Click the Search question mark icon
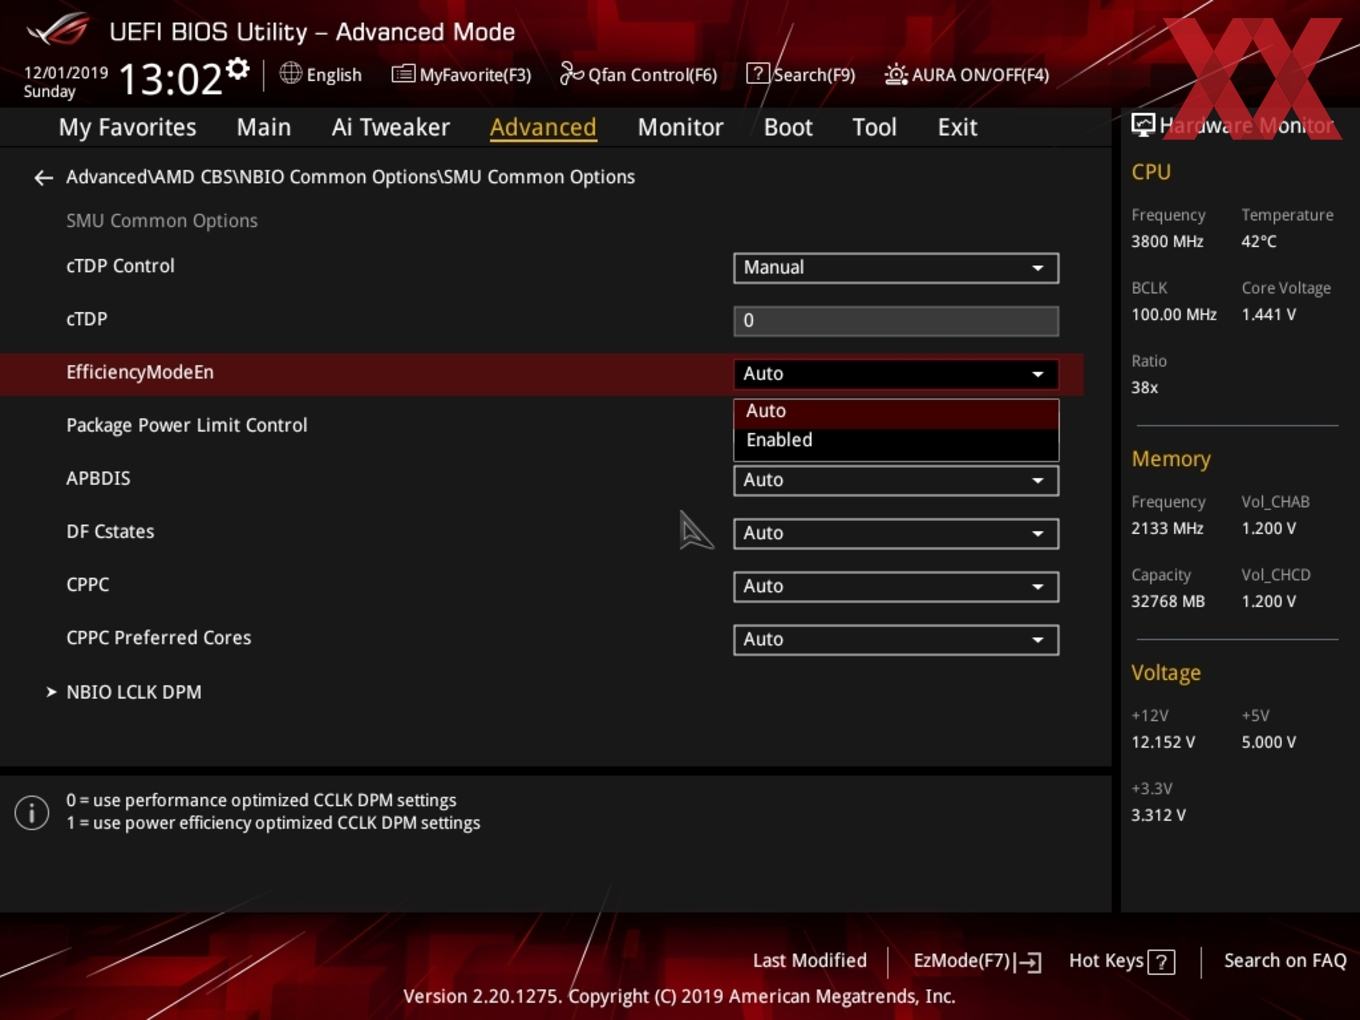 pyautogui.click(x=758, y=74)
